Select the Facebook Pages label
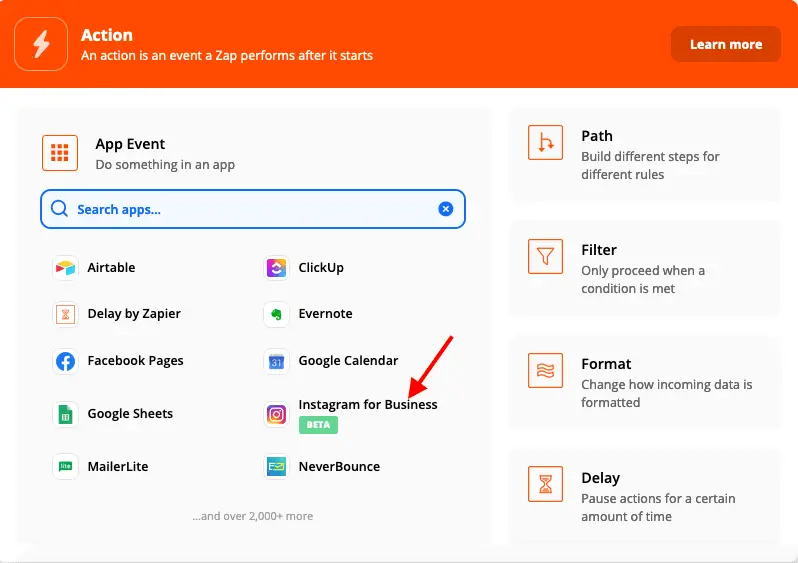The image size is (798, 563). pyautogui.click(x=135, y=361)
